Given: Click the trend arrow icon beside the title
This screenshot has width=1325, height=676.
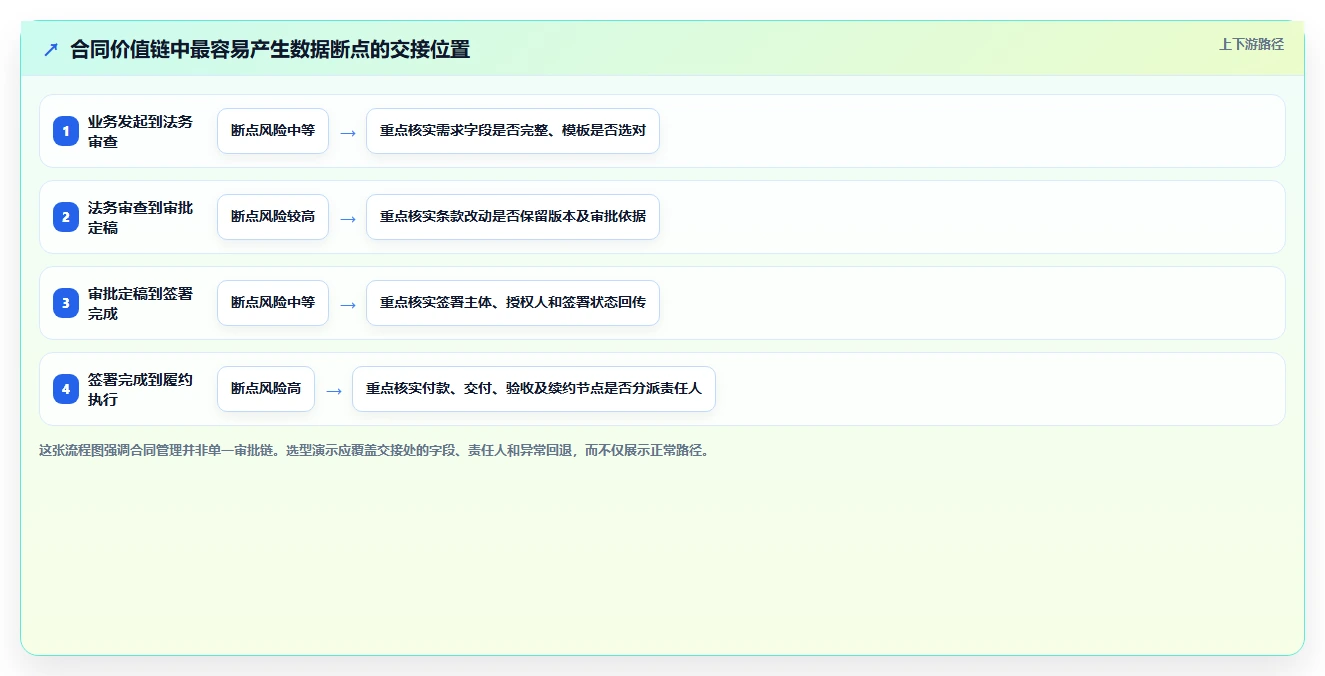Looking at the screenshot, I should pos(51,49).
